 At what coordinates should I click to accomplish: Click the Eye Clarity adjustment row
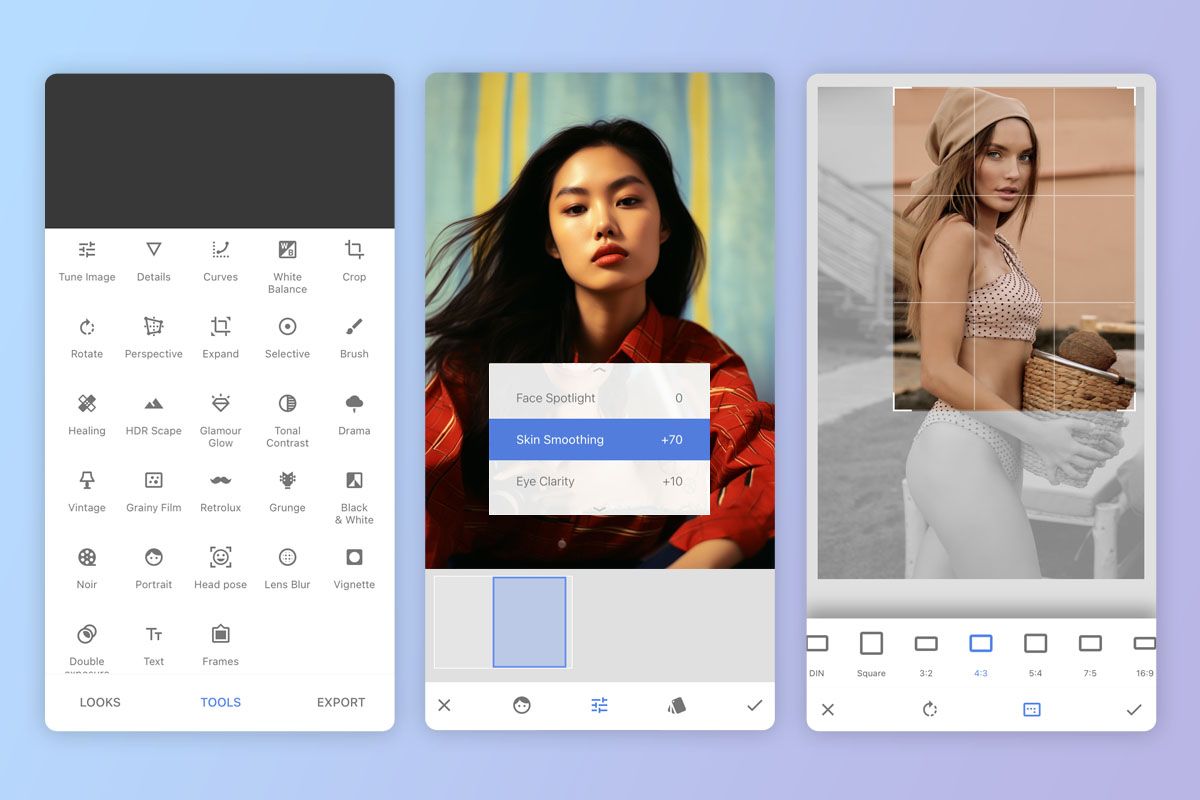tap(599, 481)
